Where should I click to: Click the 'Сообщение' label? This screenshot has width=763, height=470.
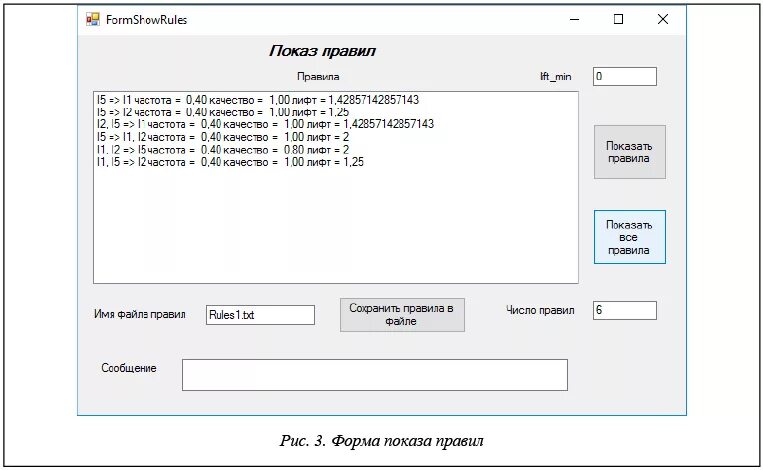pyautogui.click(x=129, y=368)
